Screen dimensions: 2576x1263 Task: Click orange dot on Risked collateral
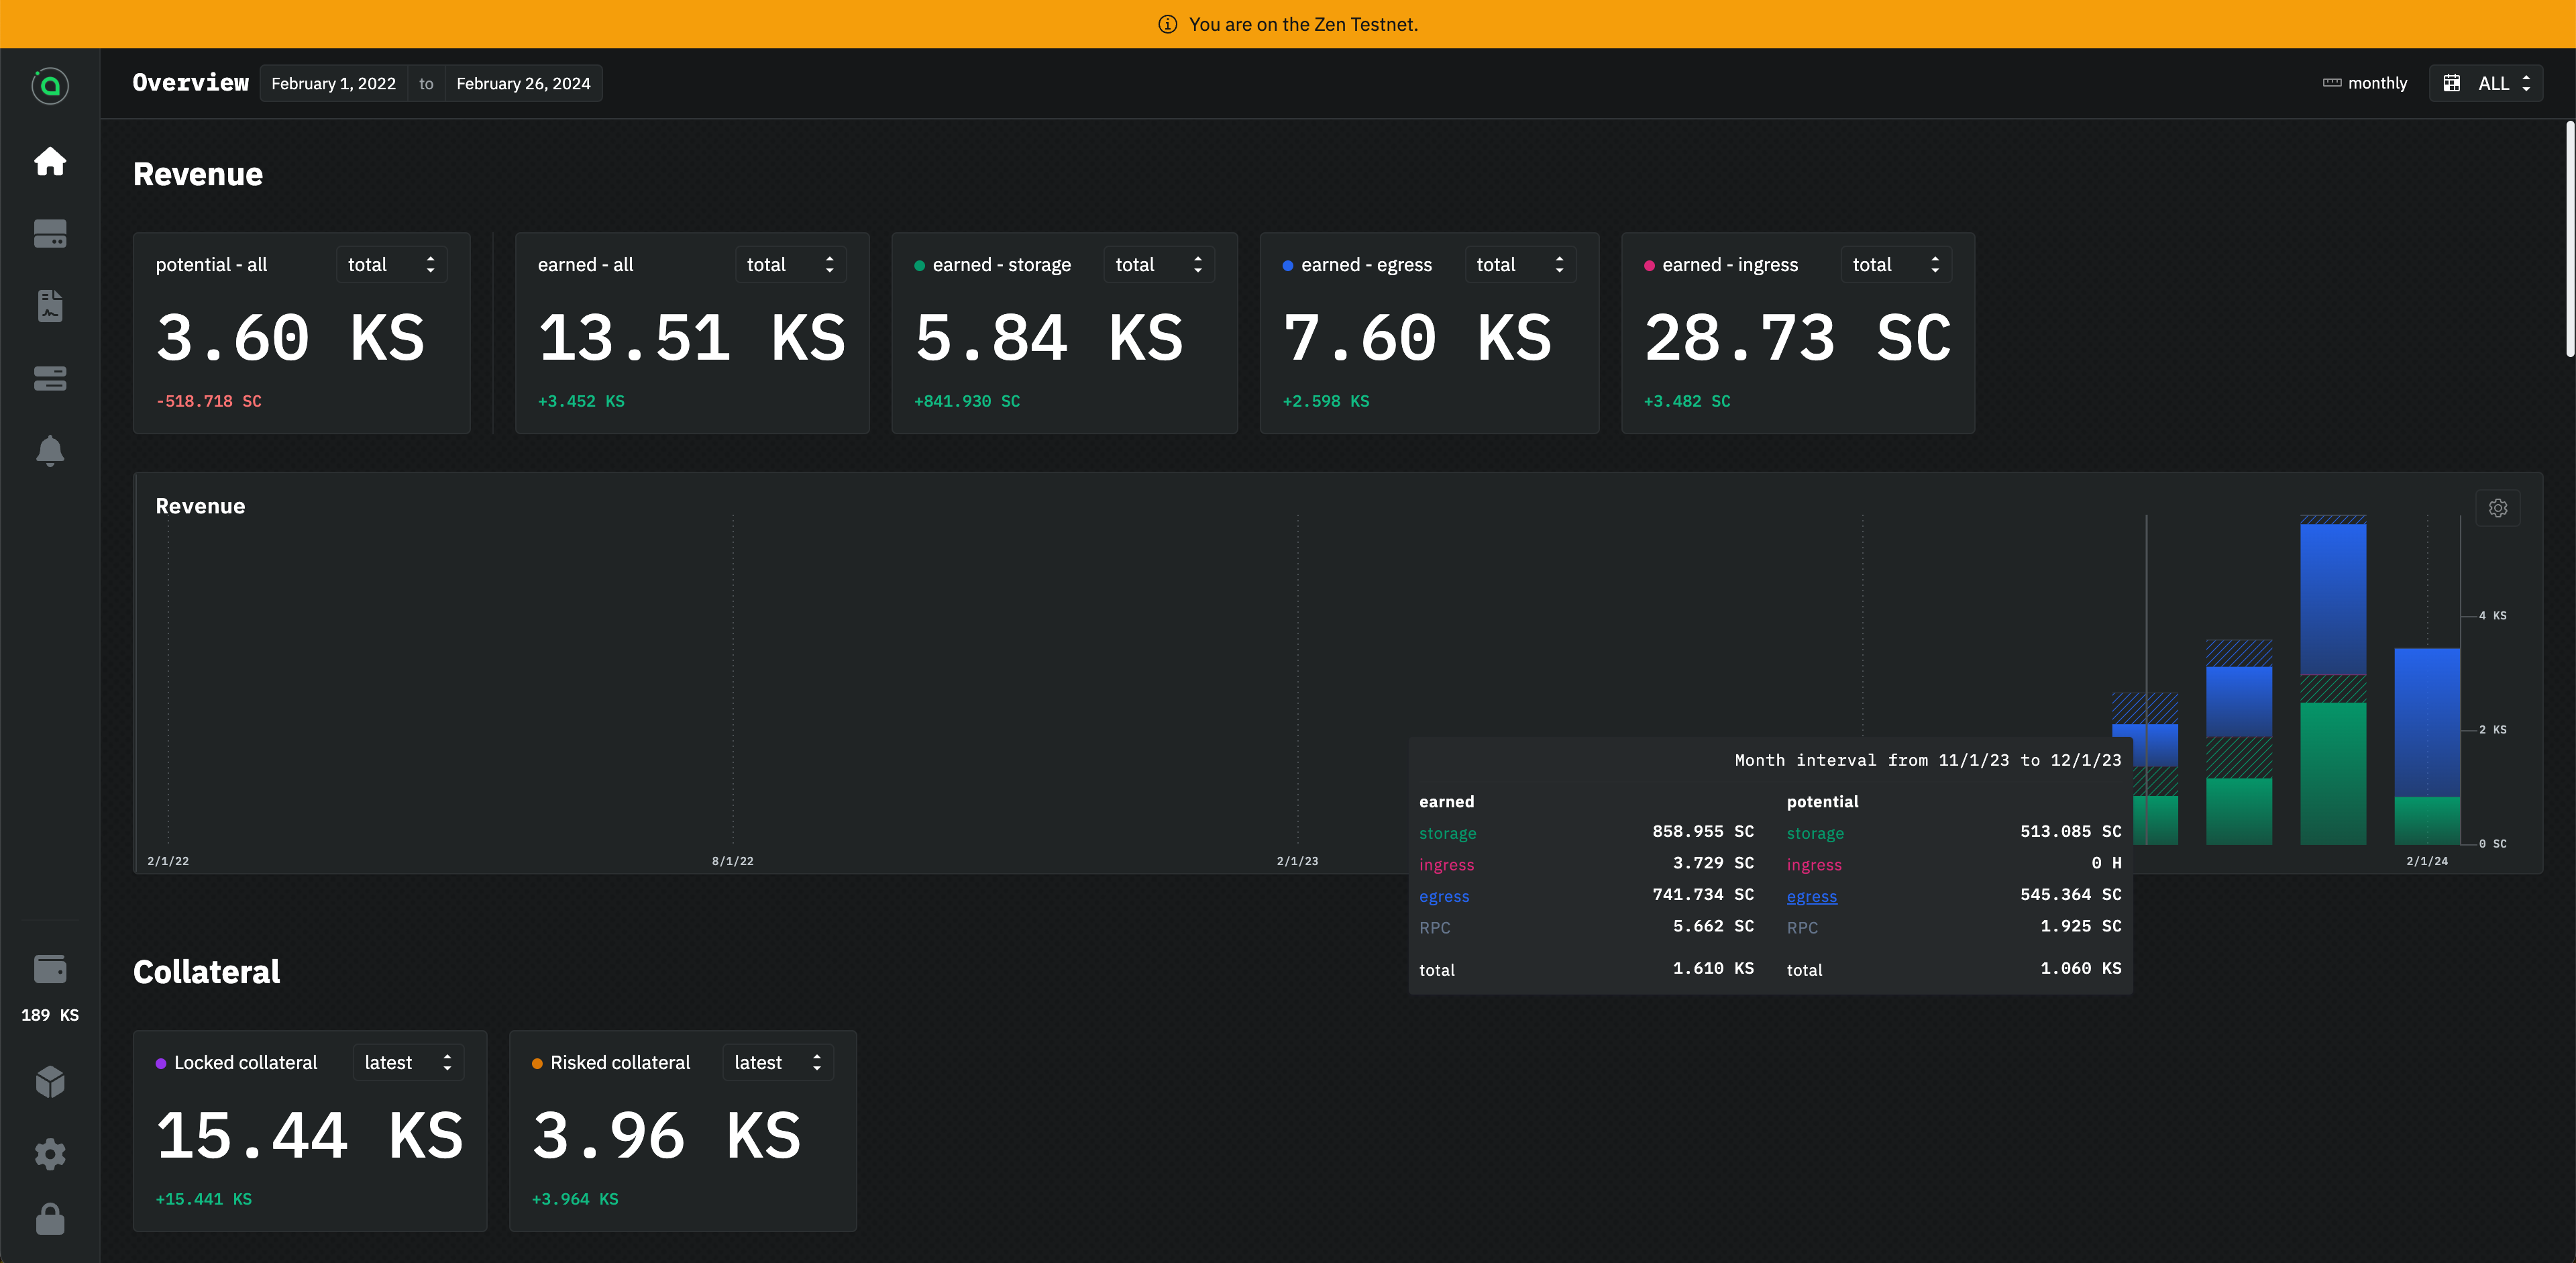coord(537,1064)
